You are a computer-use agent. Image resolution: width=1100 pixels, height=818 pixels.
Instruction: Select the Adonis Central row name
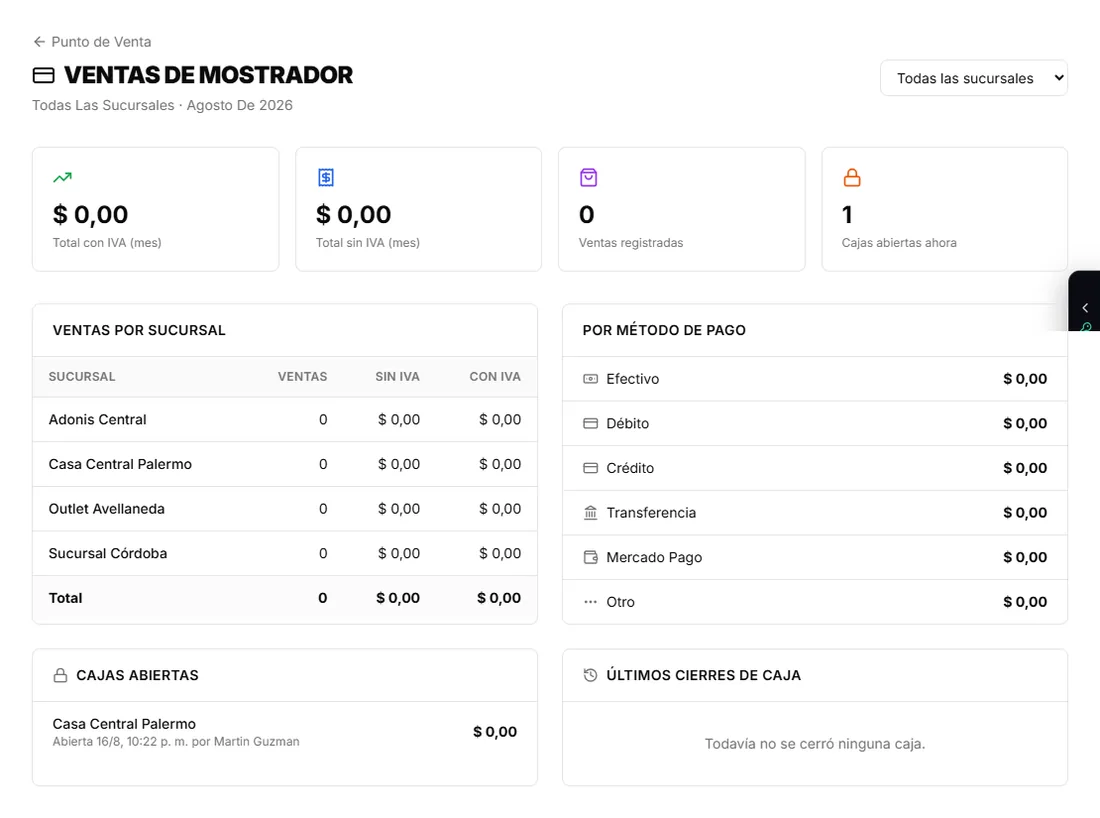tap(98, 420)
